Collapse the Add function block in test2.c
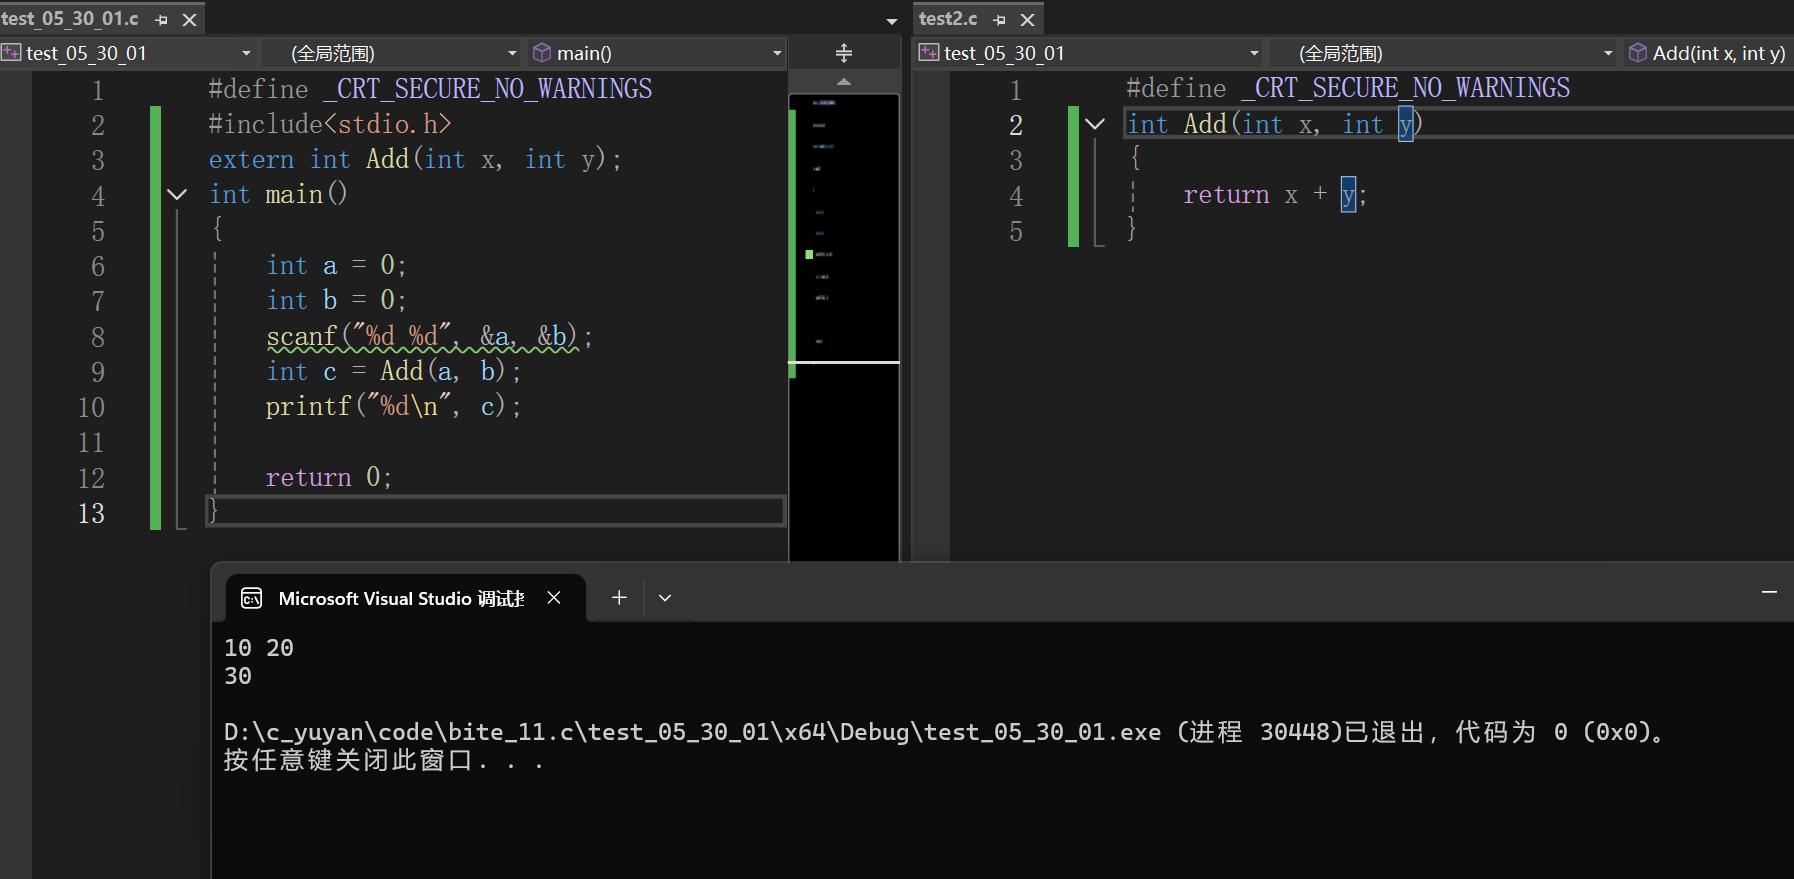This screenshot has height=879, width=1794. [x=1095, y=124]
